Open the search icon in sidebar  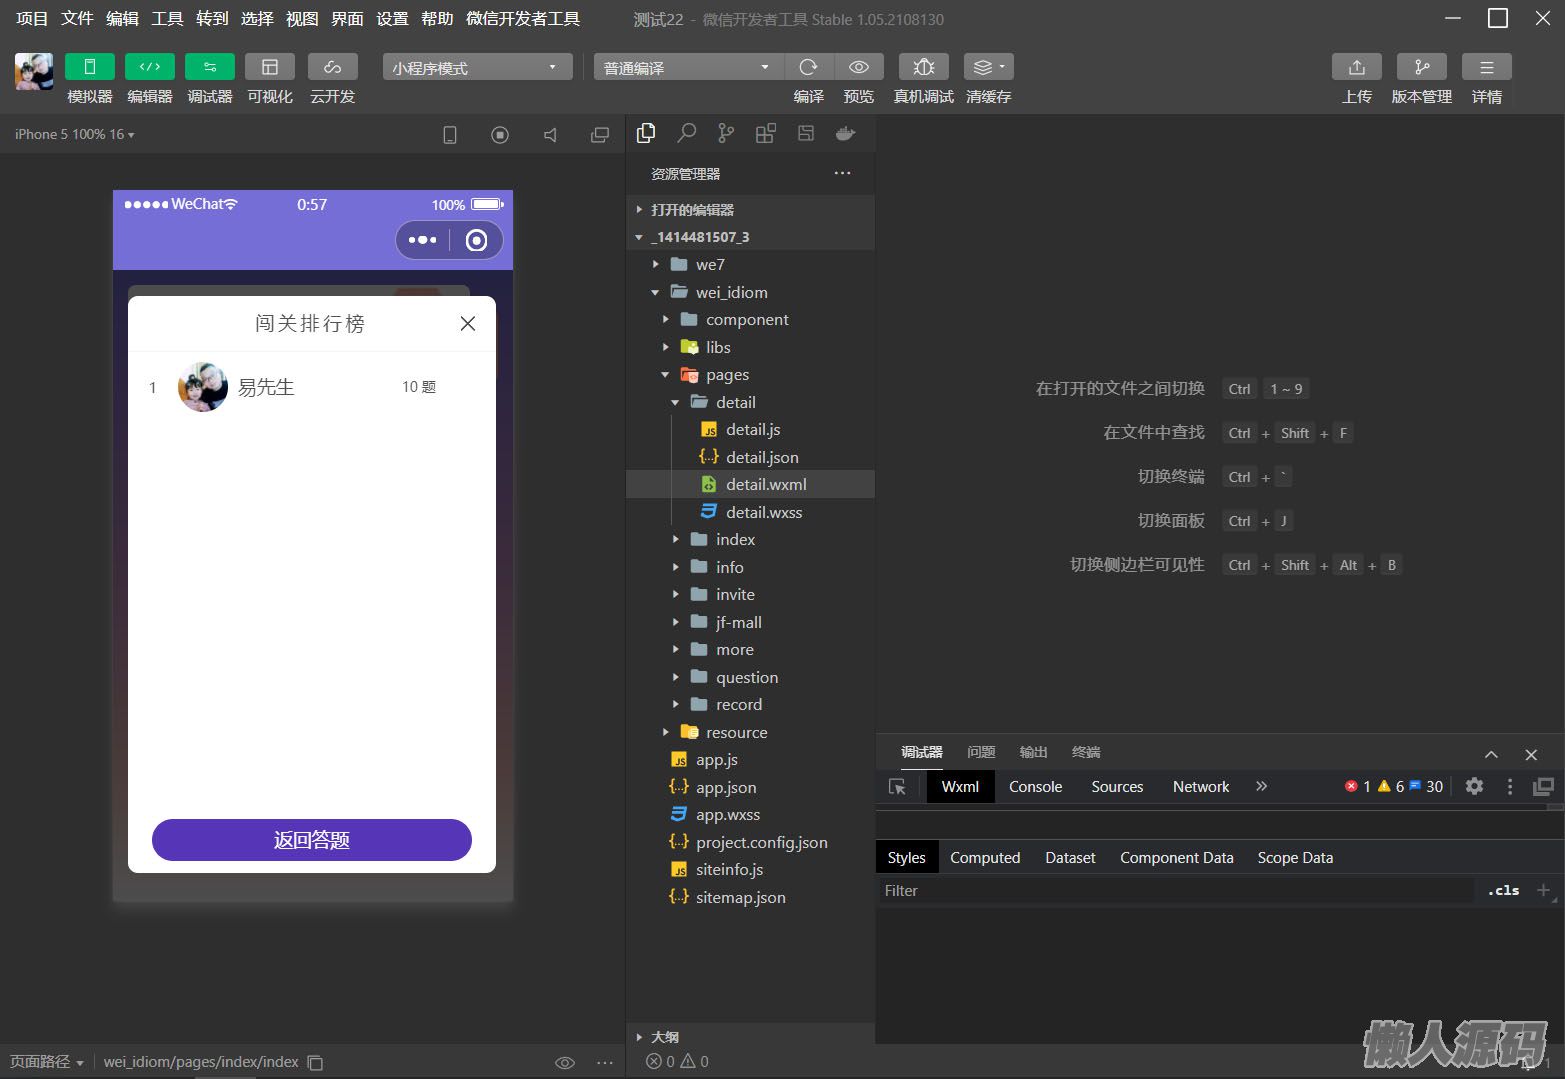(x=686, y=133)
